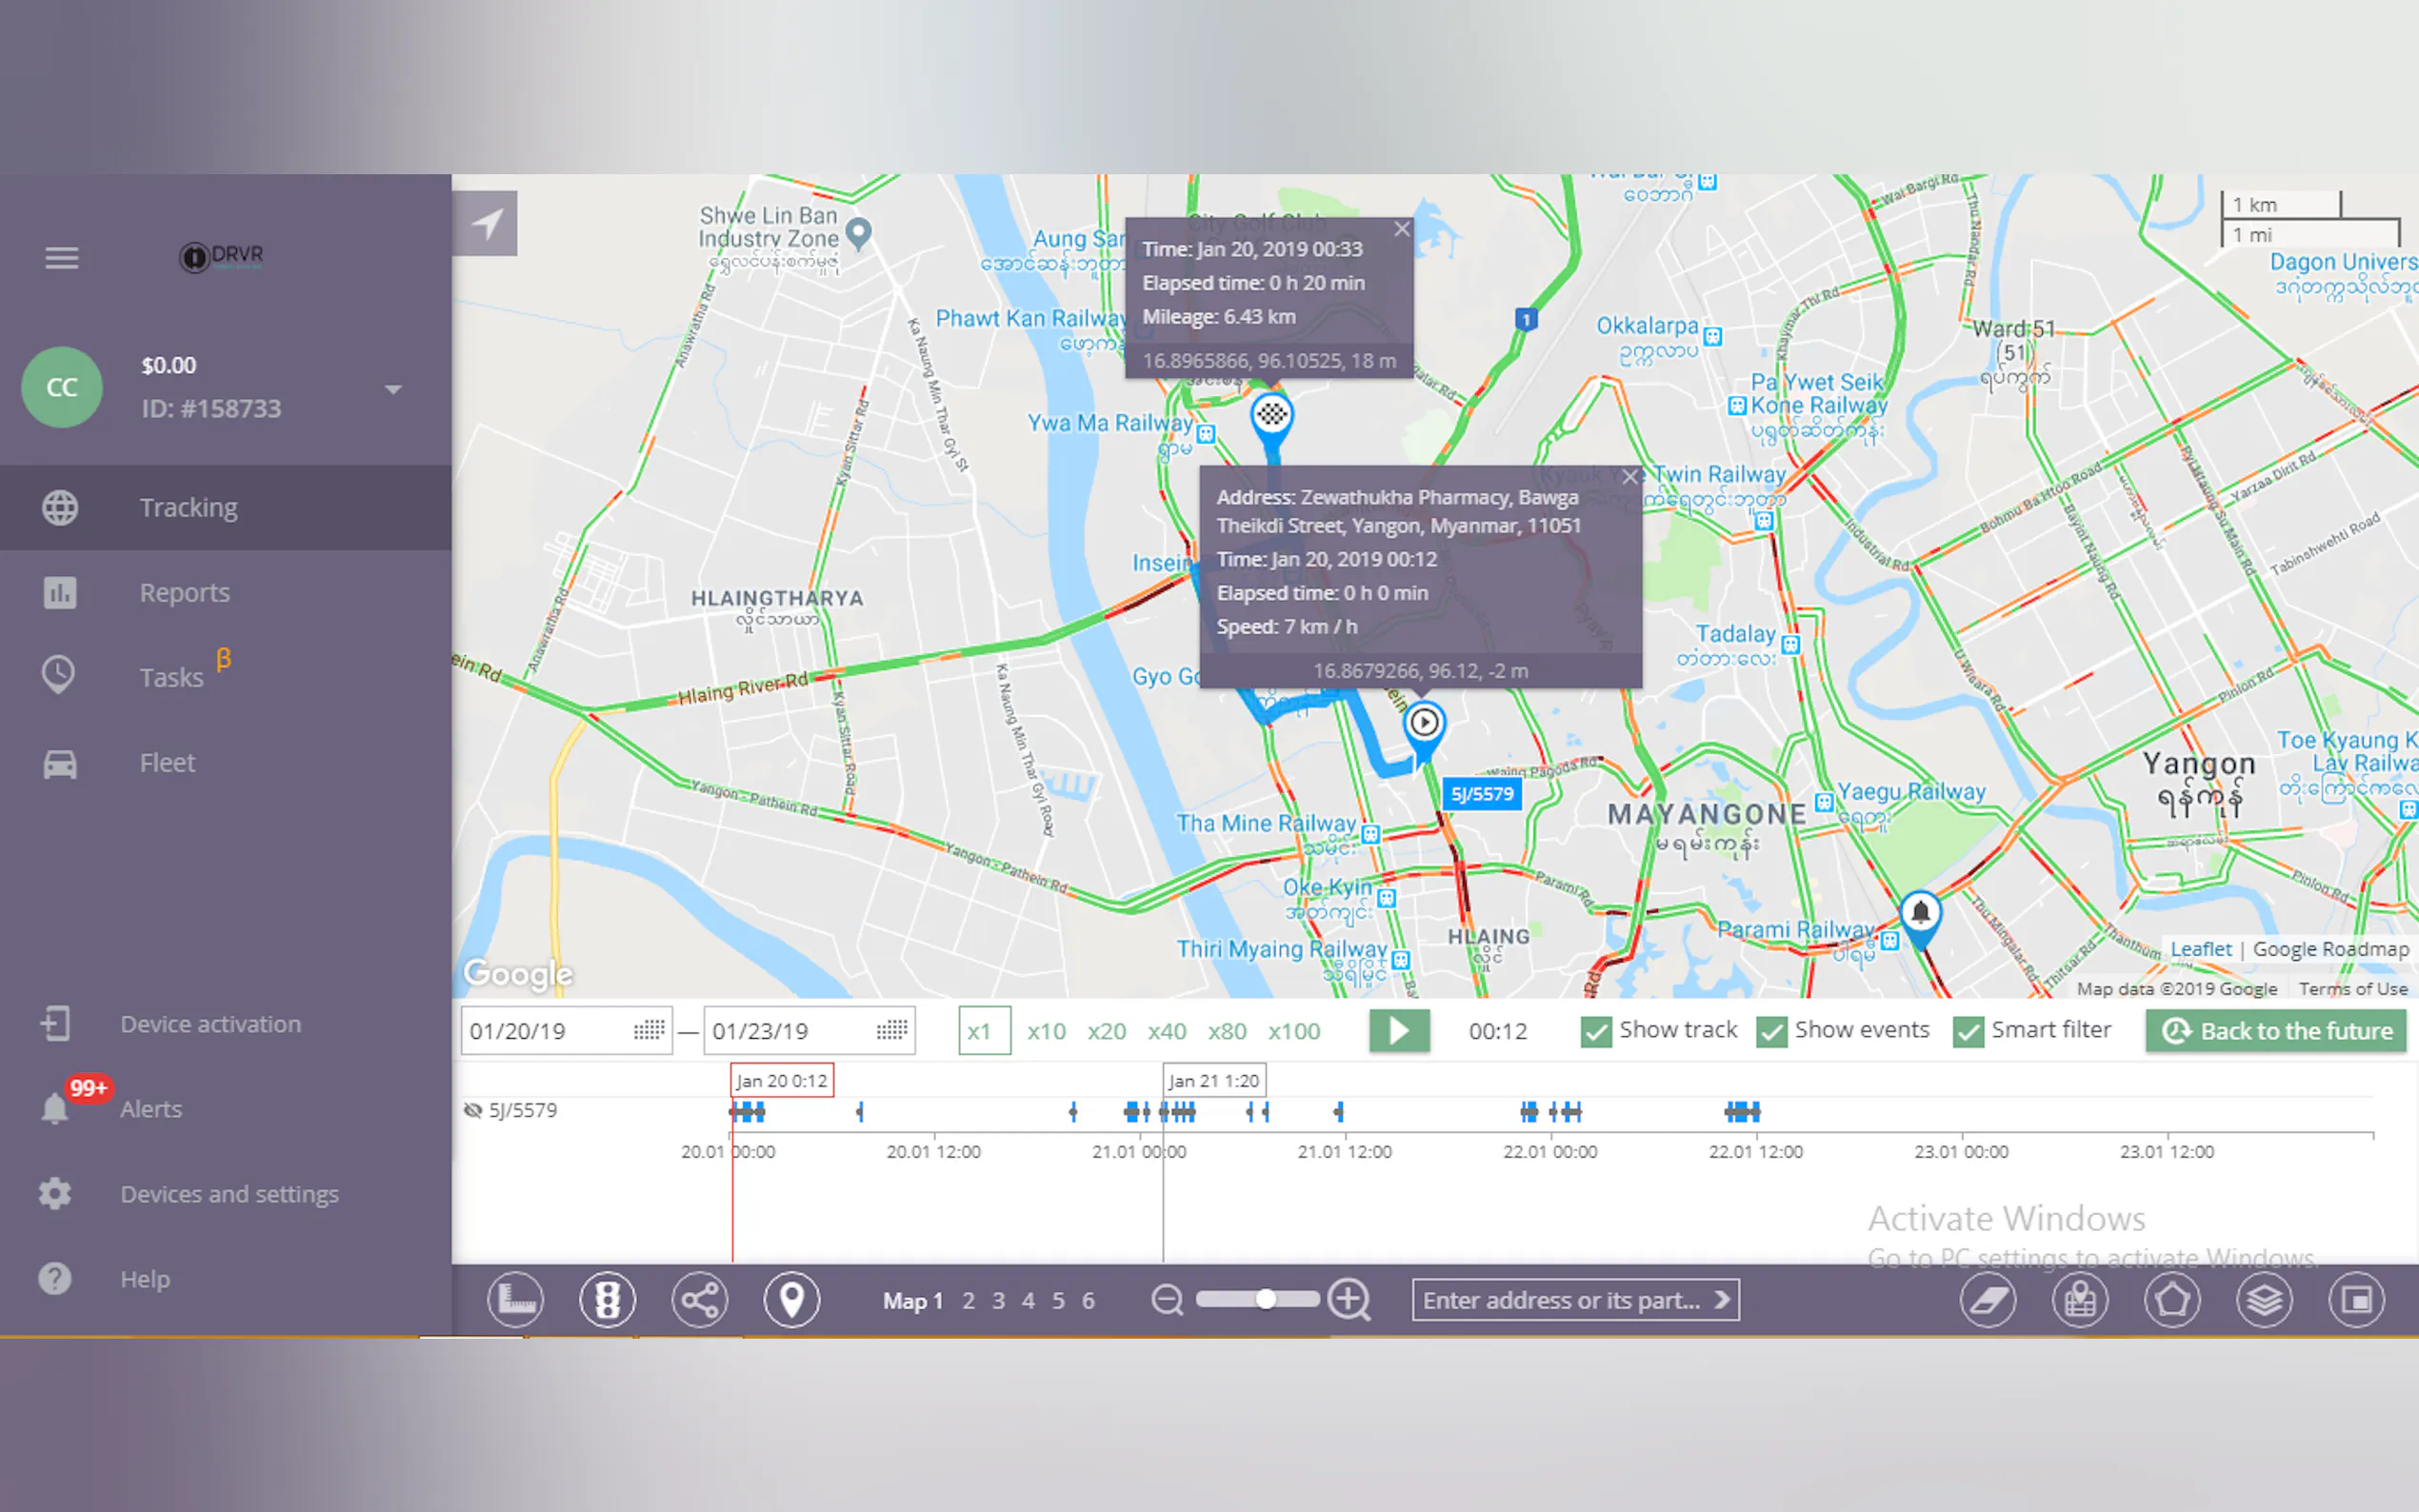Viewport: 2419px width, 1512px height.
Task: Toggle the traffic light layer icon
Action: (x=607, y=1300)
